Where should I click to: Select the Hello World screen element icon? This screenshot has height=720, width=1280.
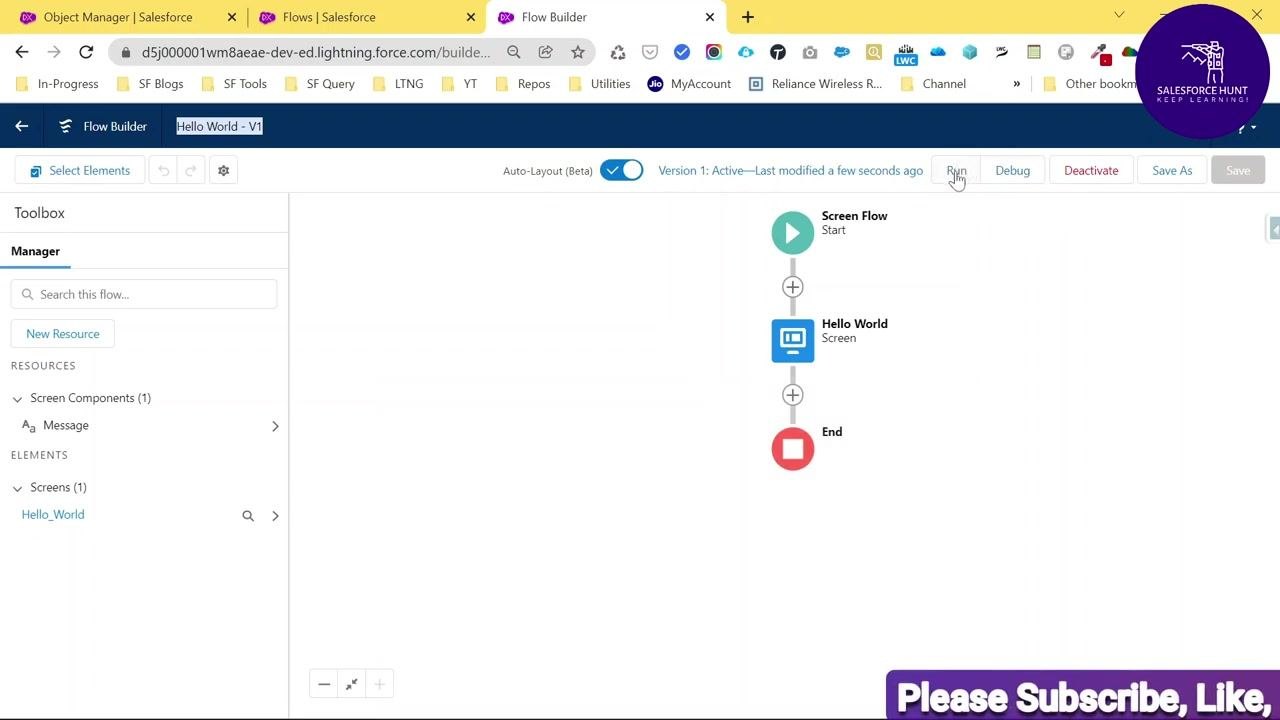click(793, 341)
